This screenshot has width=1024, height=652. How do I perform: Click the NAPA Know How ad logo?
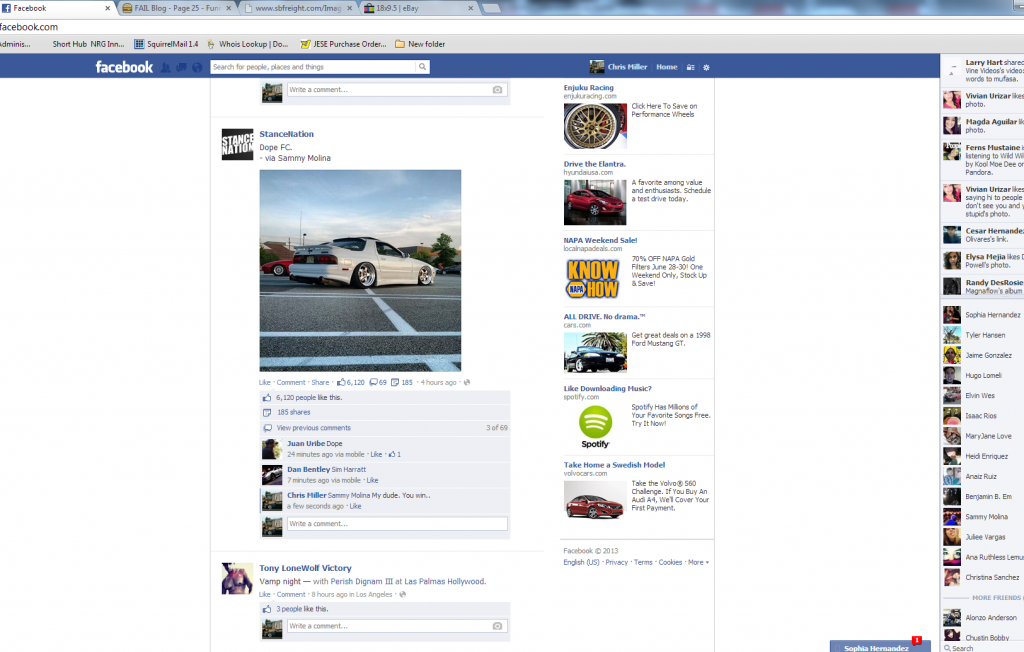point(593,279)
